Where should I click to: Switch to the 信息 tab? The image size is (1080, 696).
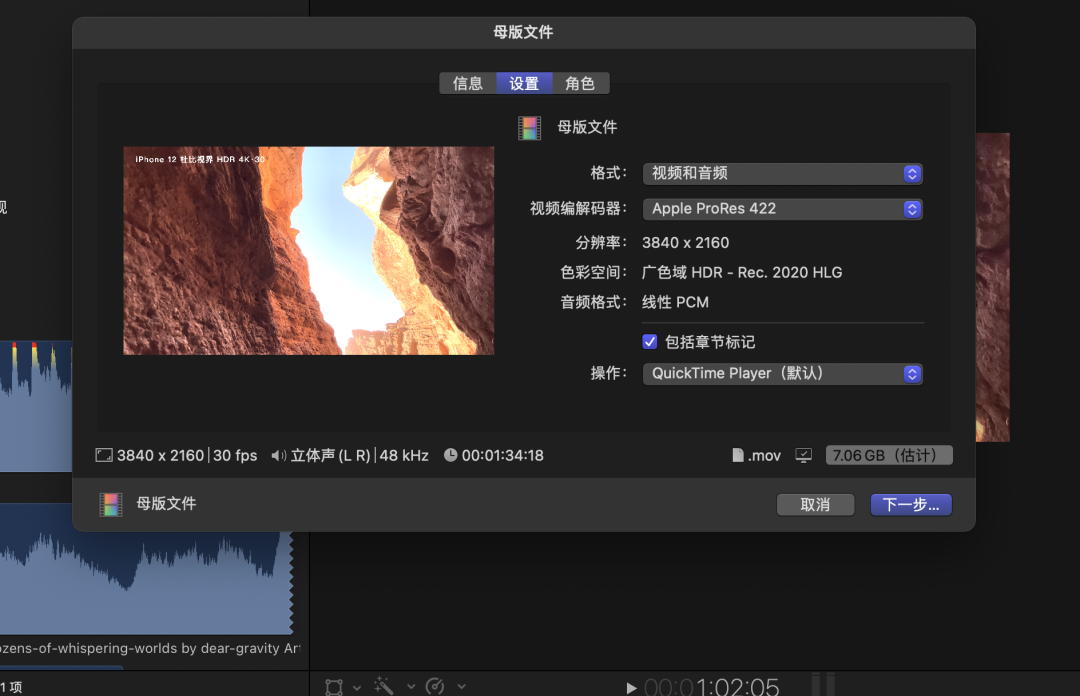[467, 83]
